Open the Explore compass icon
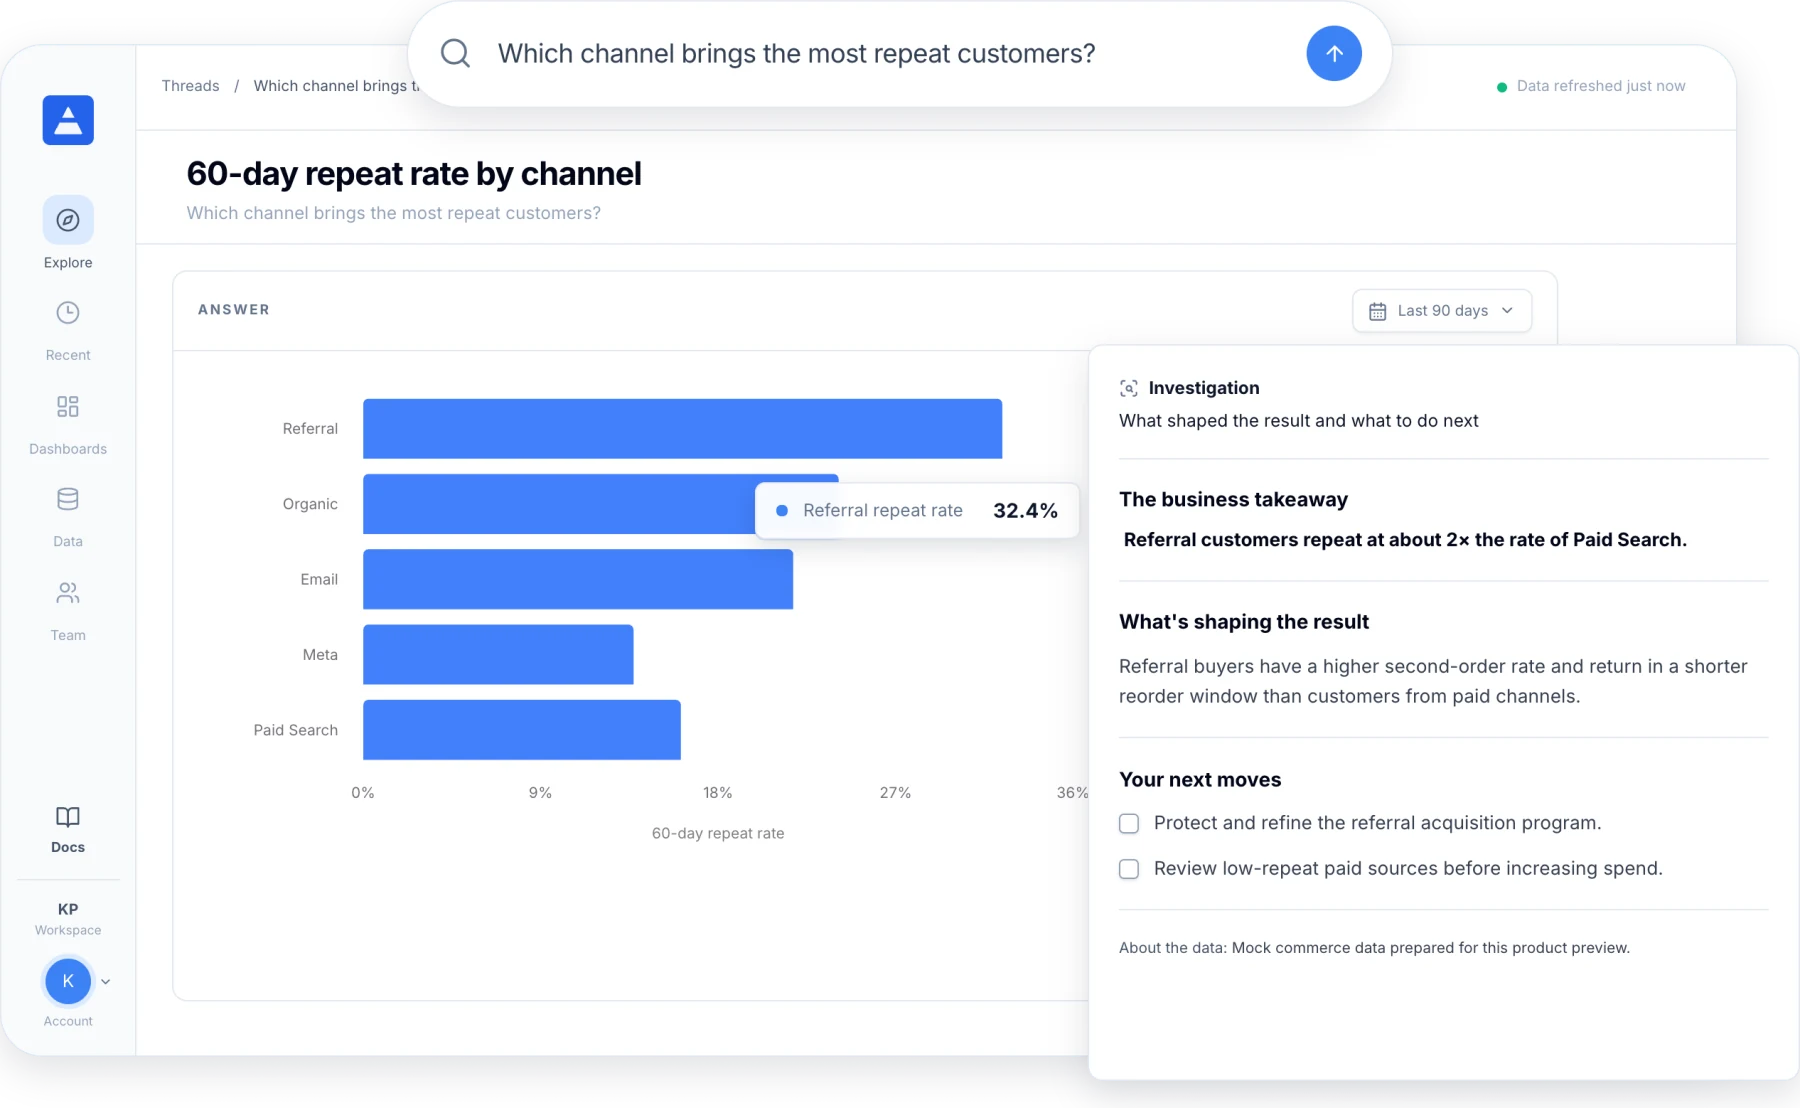The height and width of the screenshot is (1108, 1800). [x=68, y=220]
